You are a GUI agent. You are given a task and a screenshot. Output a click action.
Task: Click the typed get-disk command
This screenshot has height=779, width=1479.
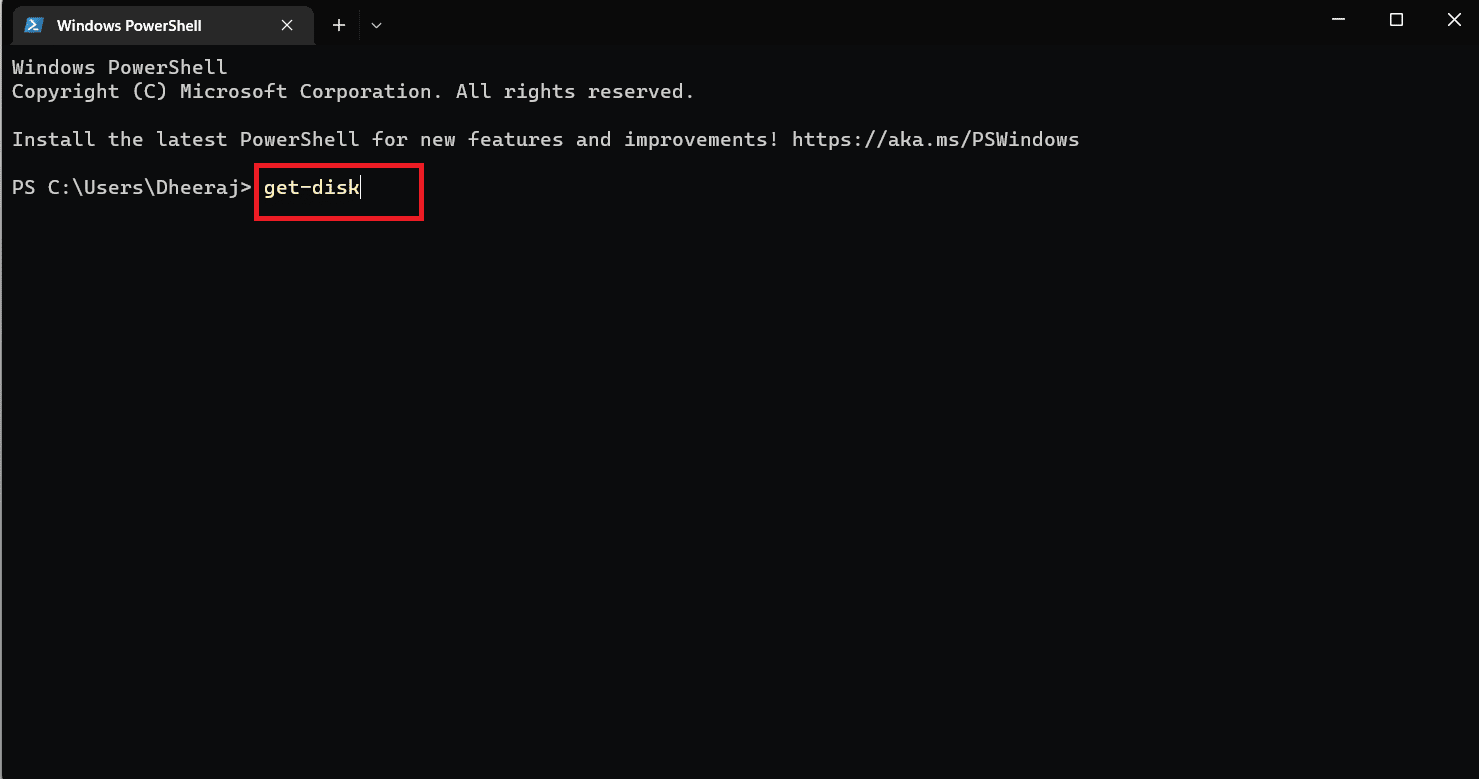pos(311,187)
